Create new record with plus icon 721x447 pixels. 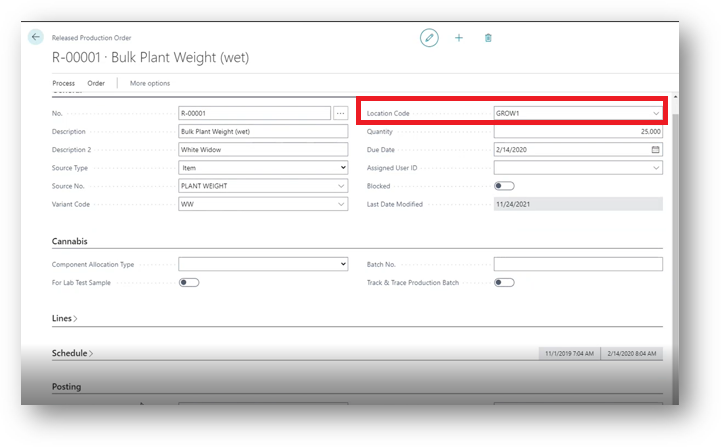coord(459,38)
